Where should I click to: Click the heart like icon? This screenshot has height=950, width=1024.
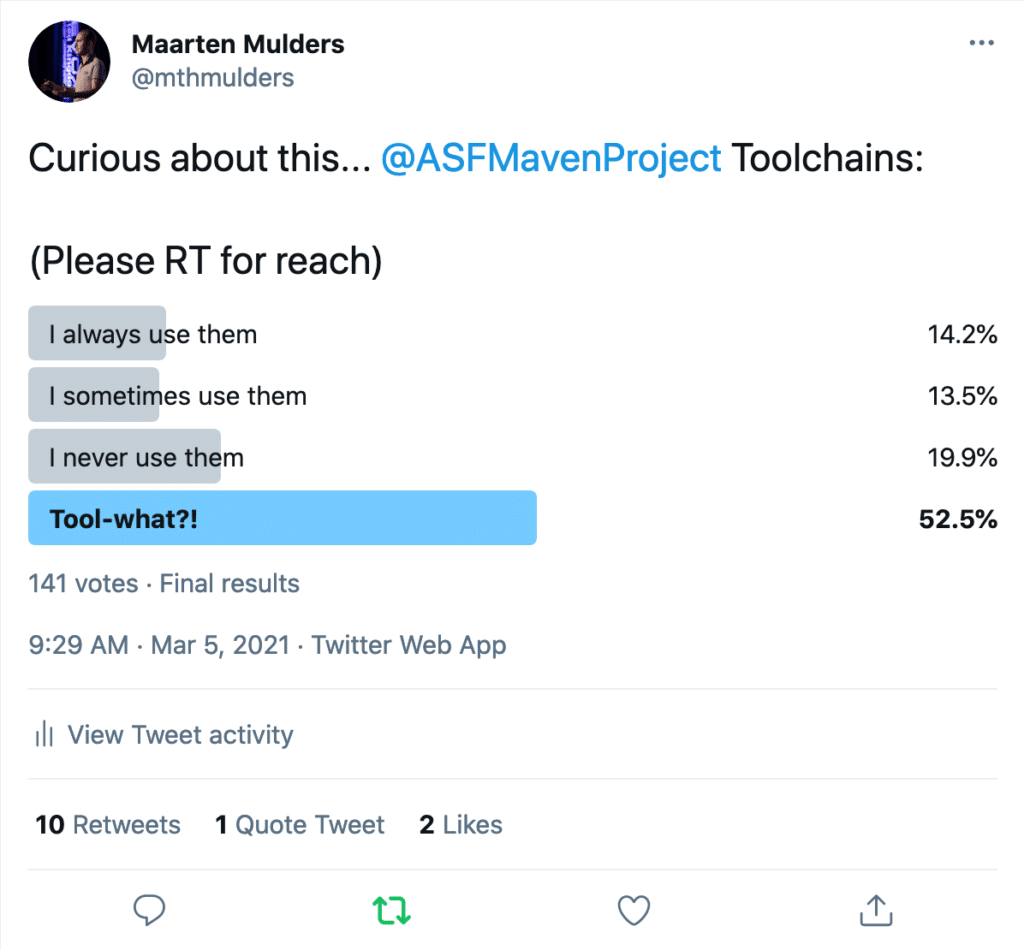[x=633, y=910]
